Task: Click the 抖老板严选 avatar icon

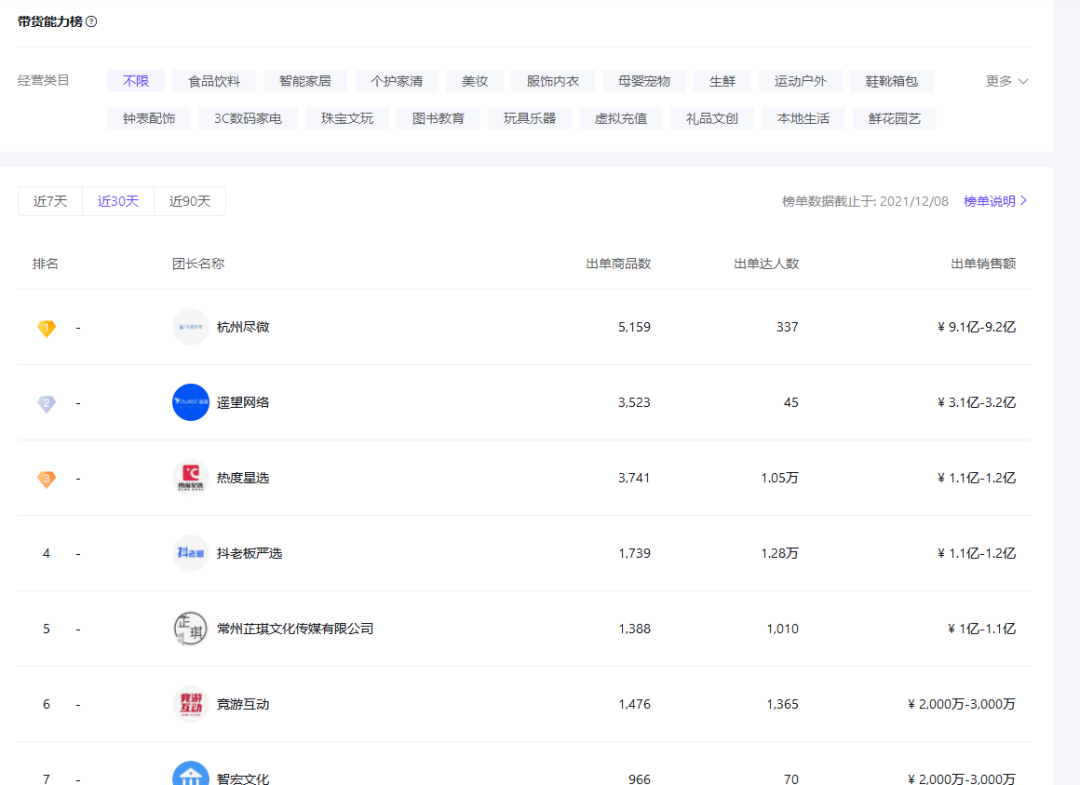Action: [x=190, y=553]
